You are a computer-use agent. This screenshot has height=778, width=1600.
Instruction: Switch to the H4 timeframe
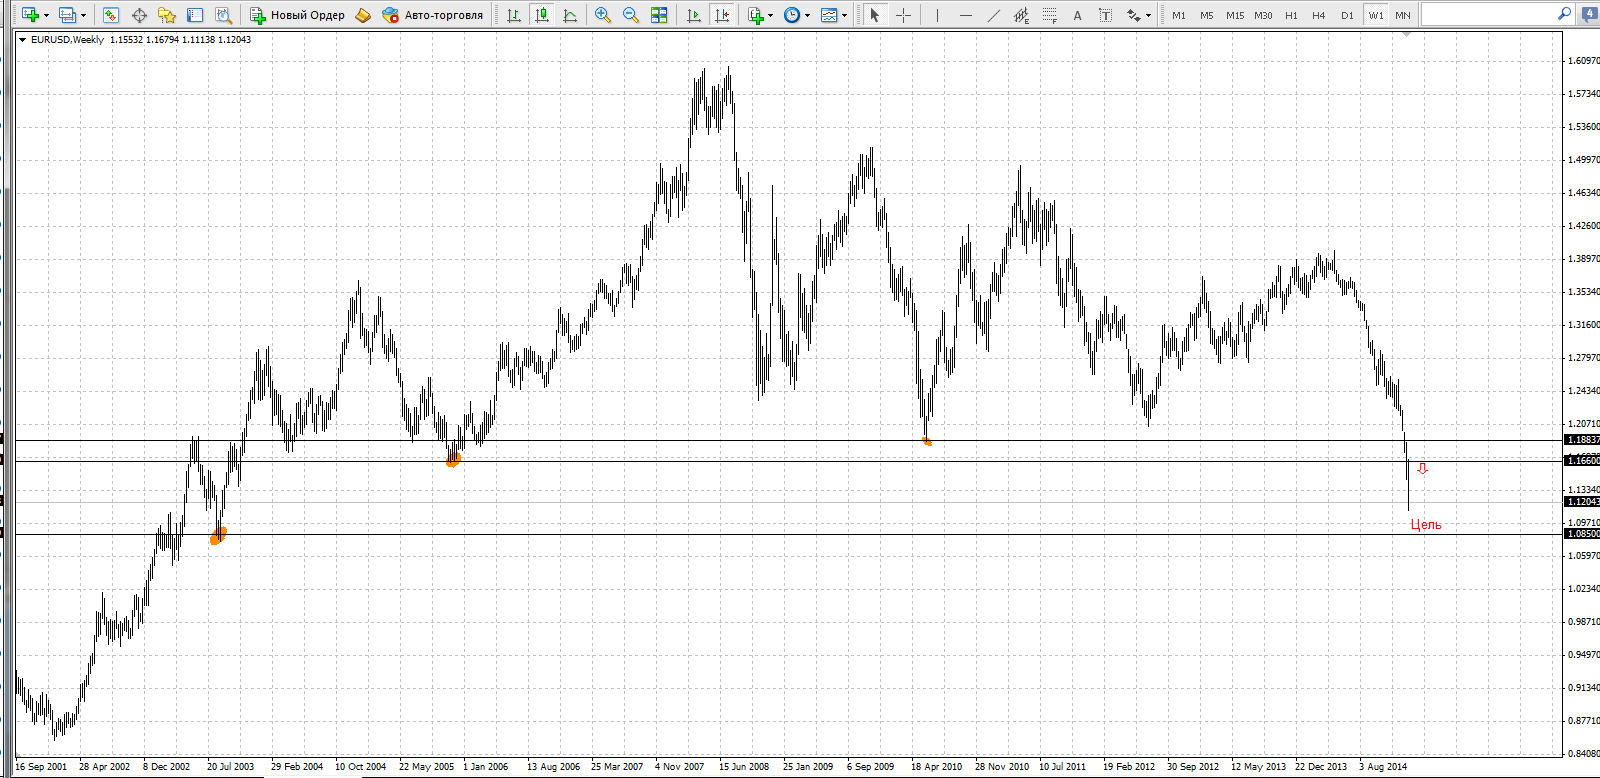coord(1318,15)
